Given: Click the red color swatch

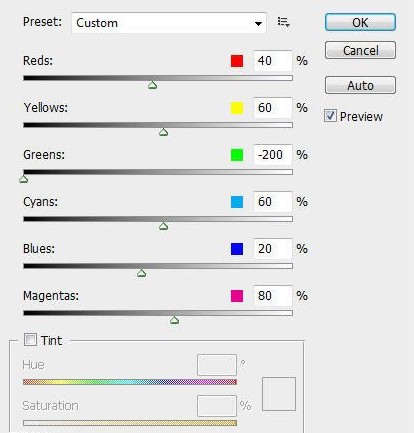Looking at the screenshot, I should [237, 61].
